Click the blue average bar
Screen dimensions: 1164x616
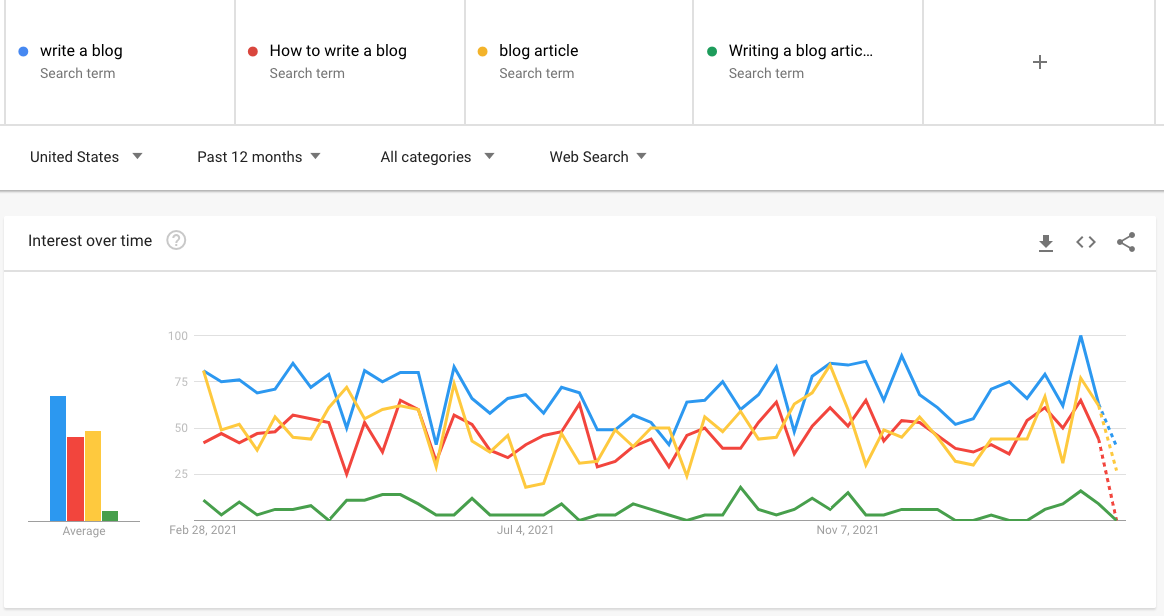coord(58,458)
